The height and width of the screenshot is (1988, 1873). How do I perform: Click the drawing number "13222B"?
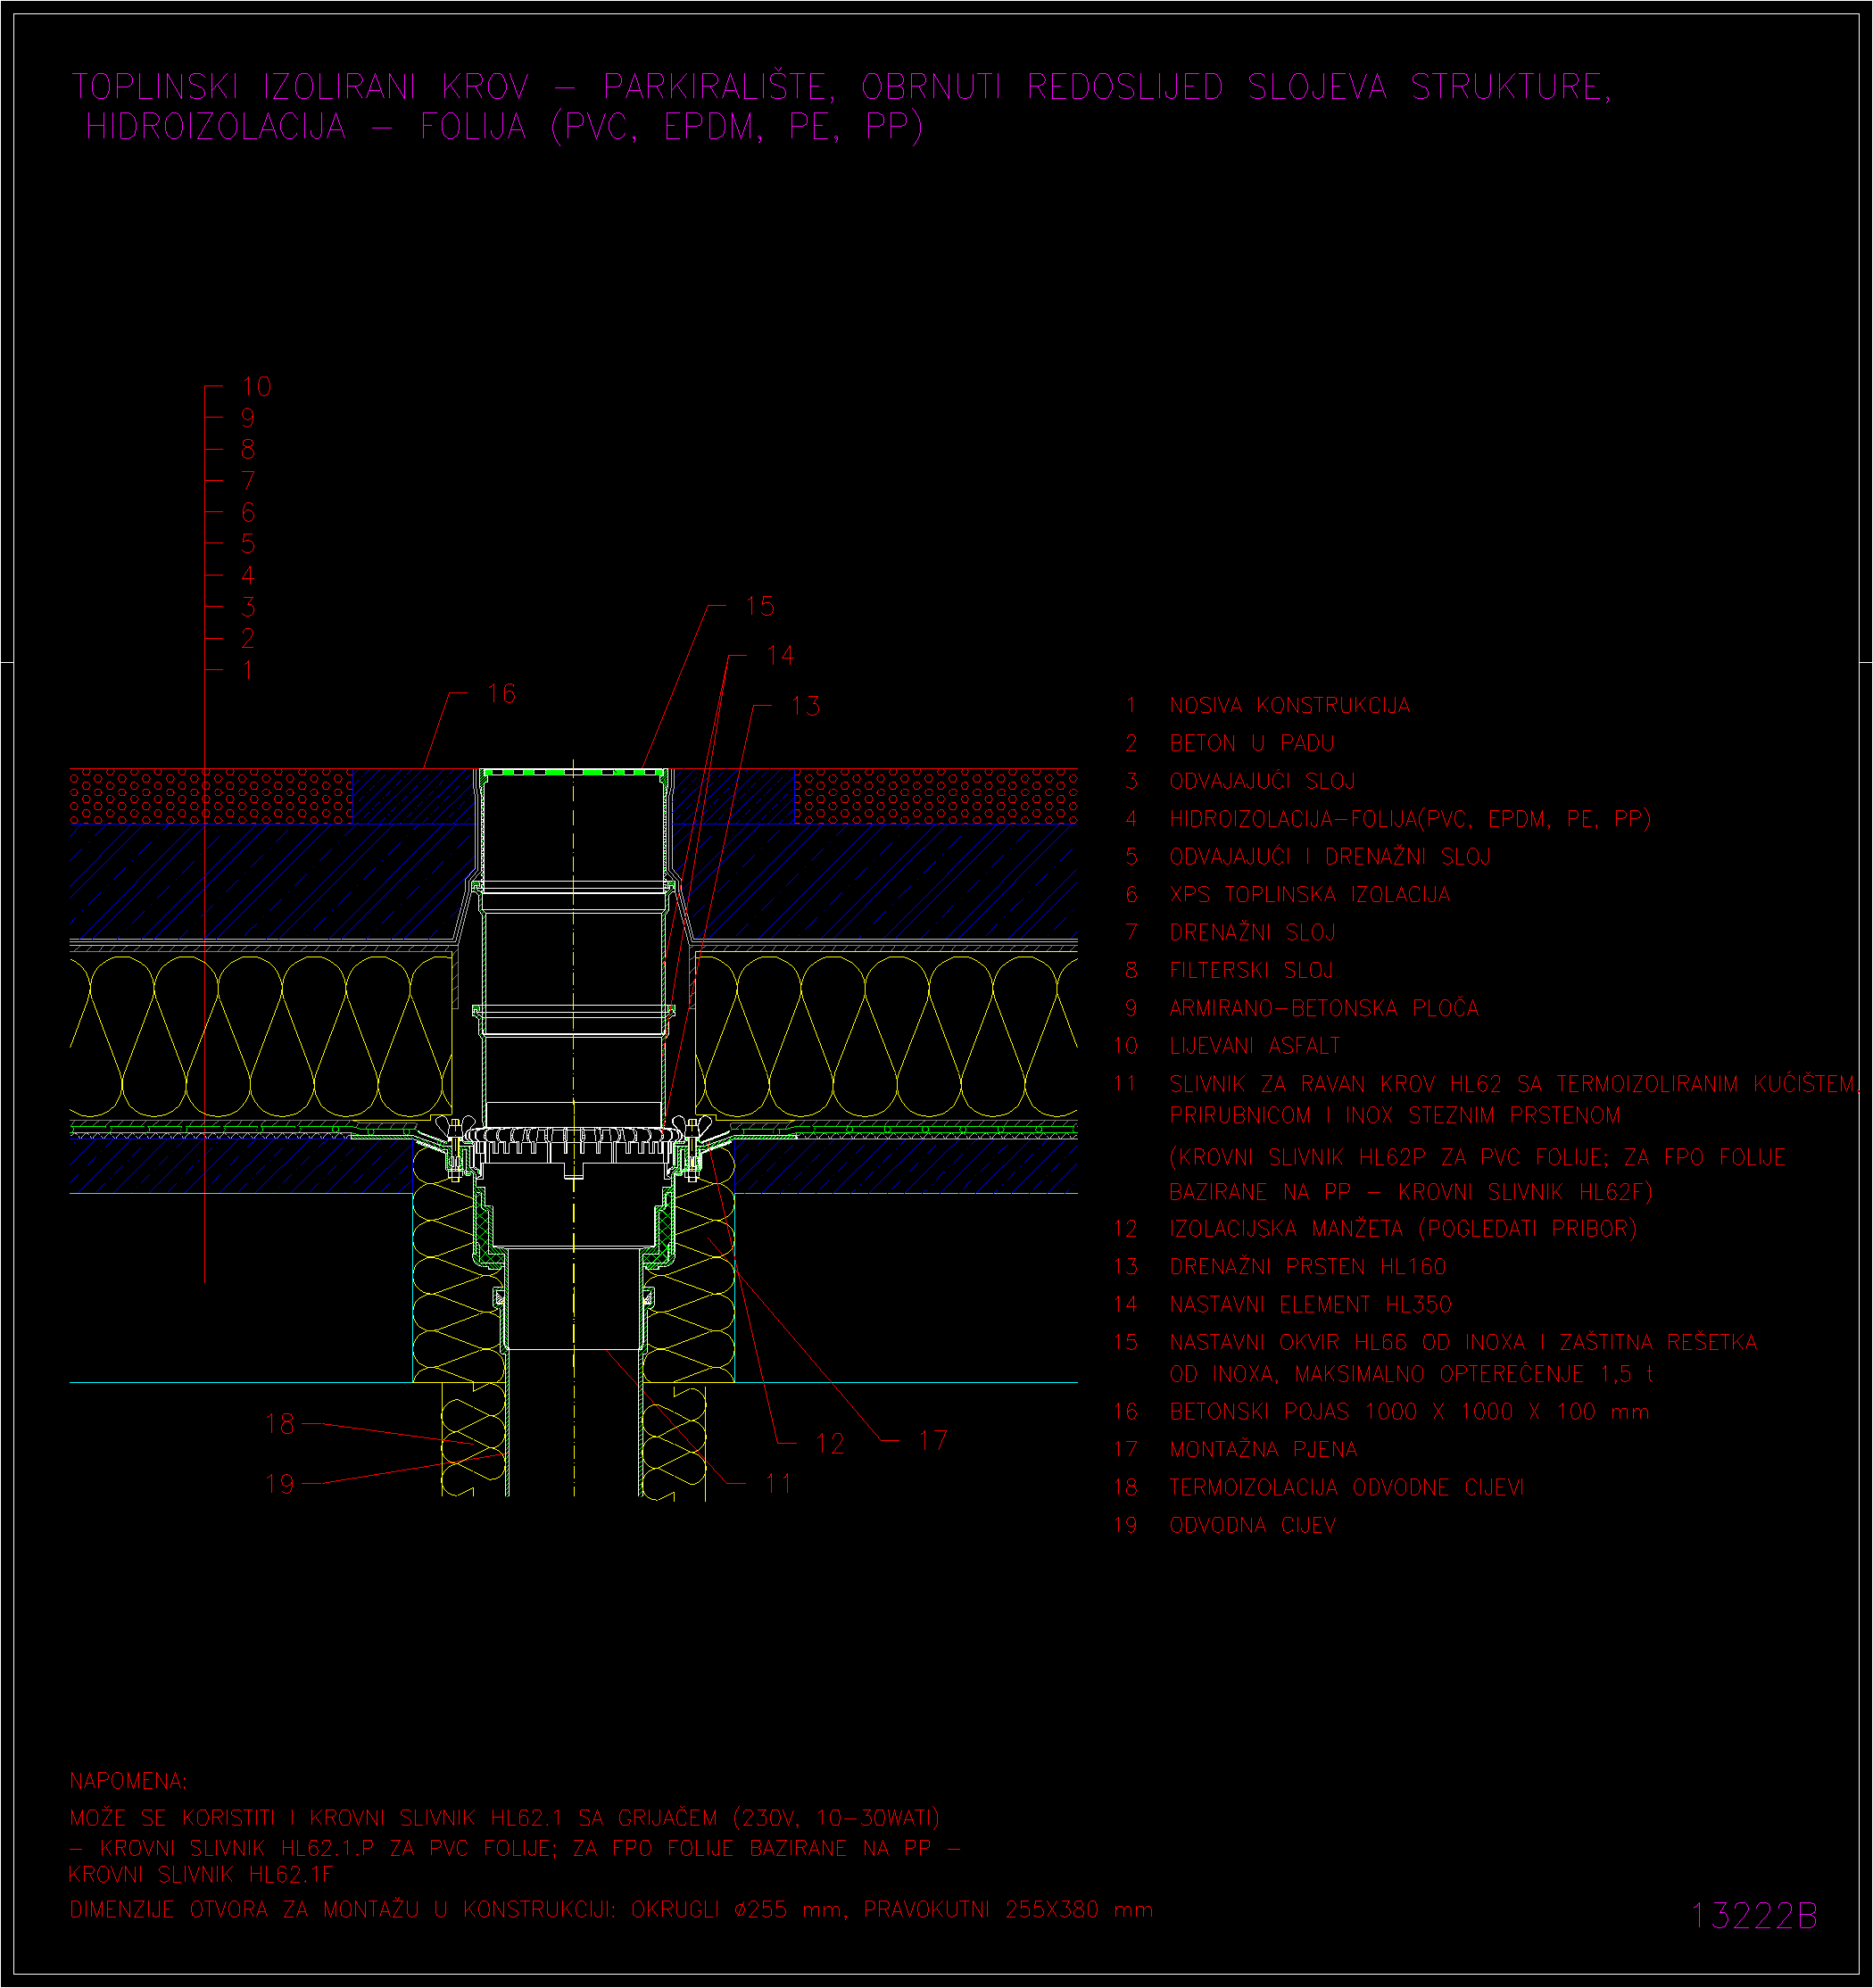pos(1754,1917)
